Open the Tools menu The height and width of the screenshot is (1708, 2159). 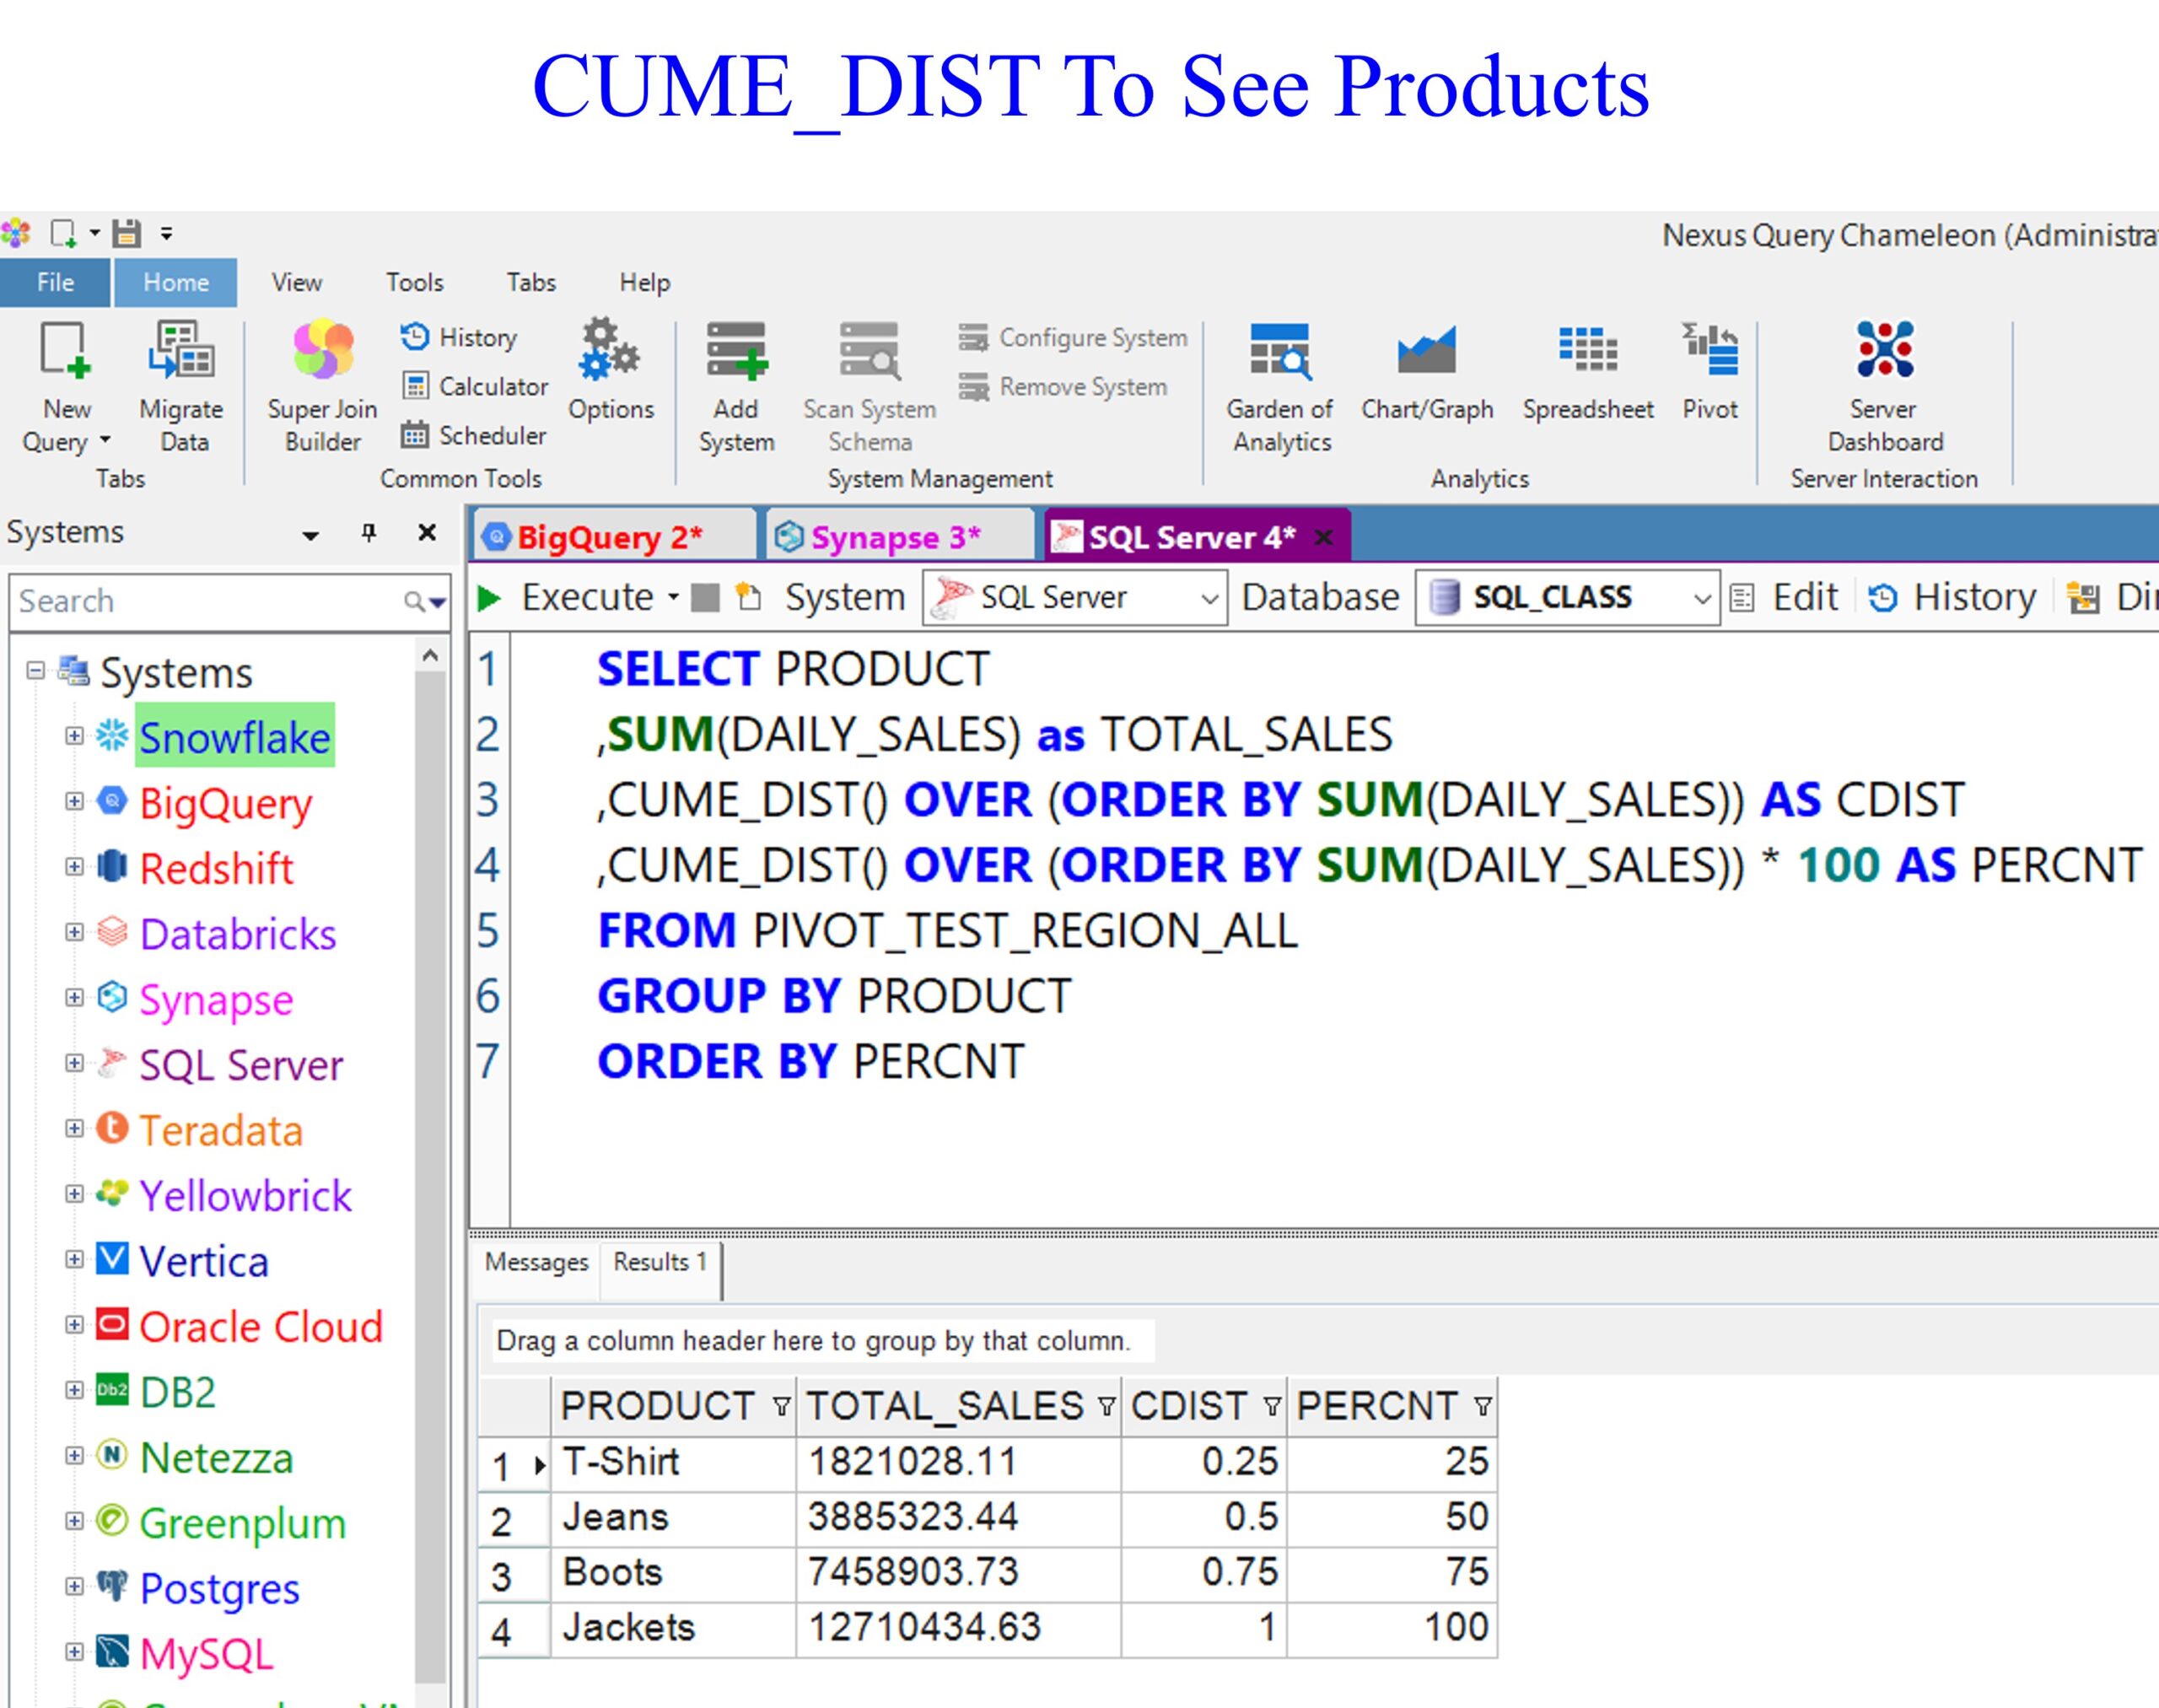[414, 283]
